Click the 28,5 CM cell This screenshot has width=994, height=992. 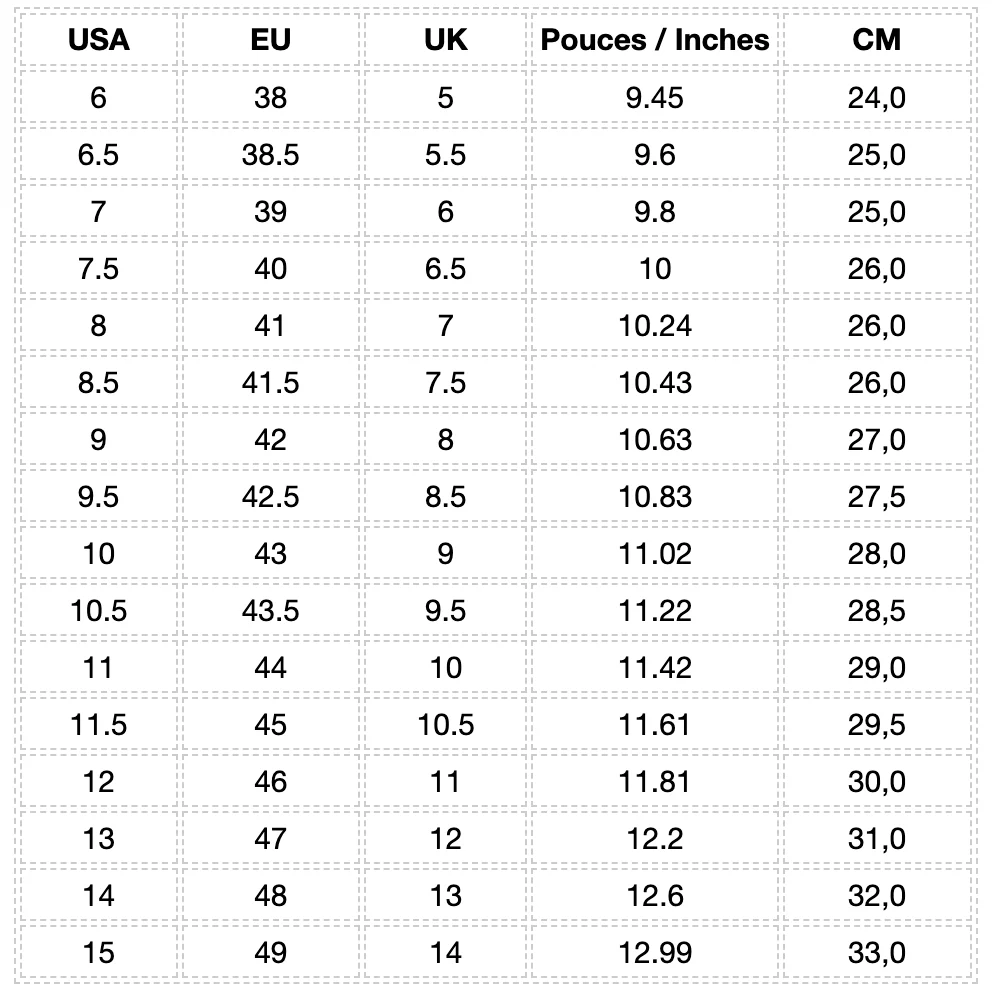tap(877, 610)
